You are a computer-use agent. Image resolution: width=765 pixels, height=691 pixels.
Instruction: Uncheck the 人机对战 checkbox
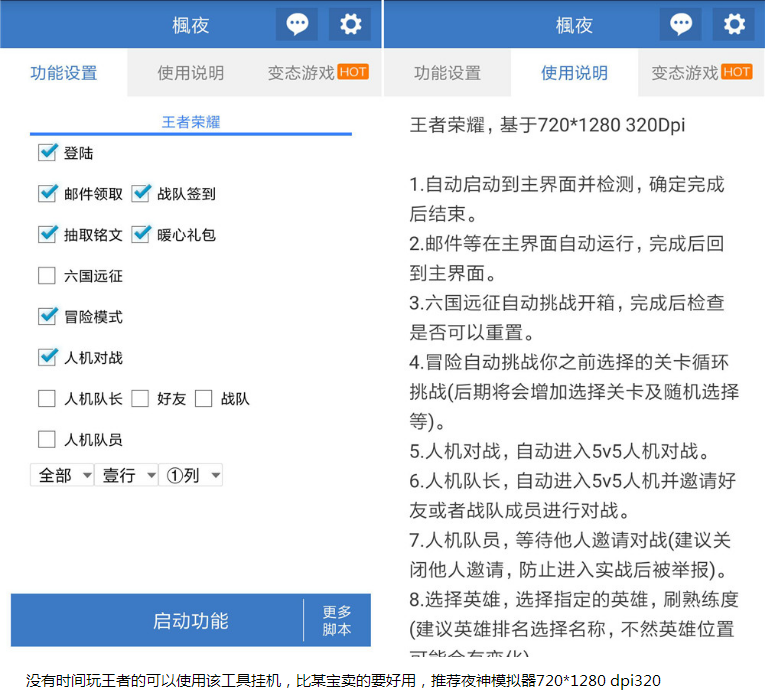click(47, 358)
